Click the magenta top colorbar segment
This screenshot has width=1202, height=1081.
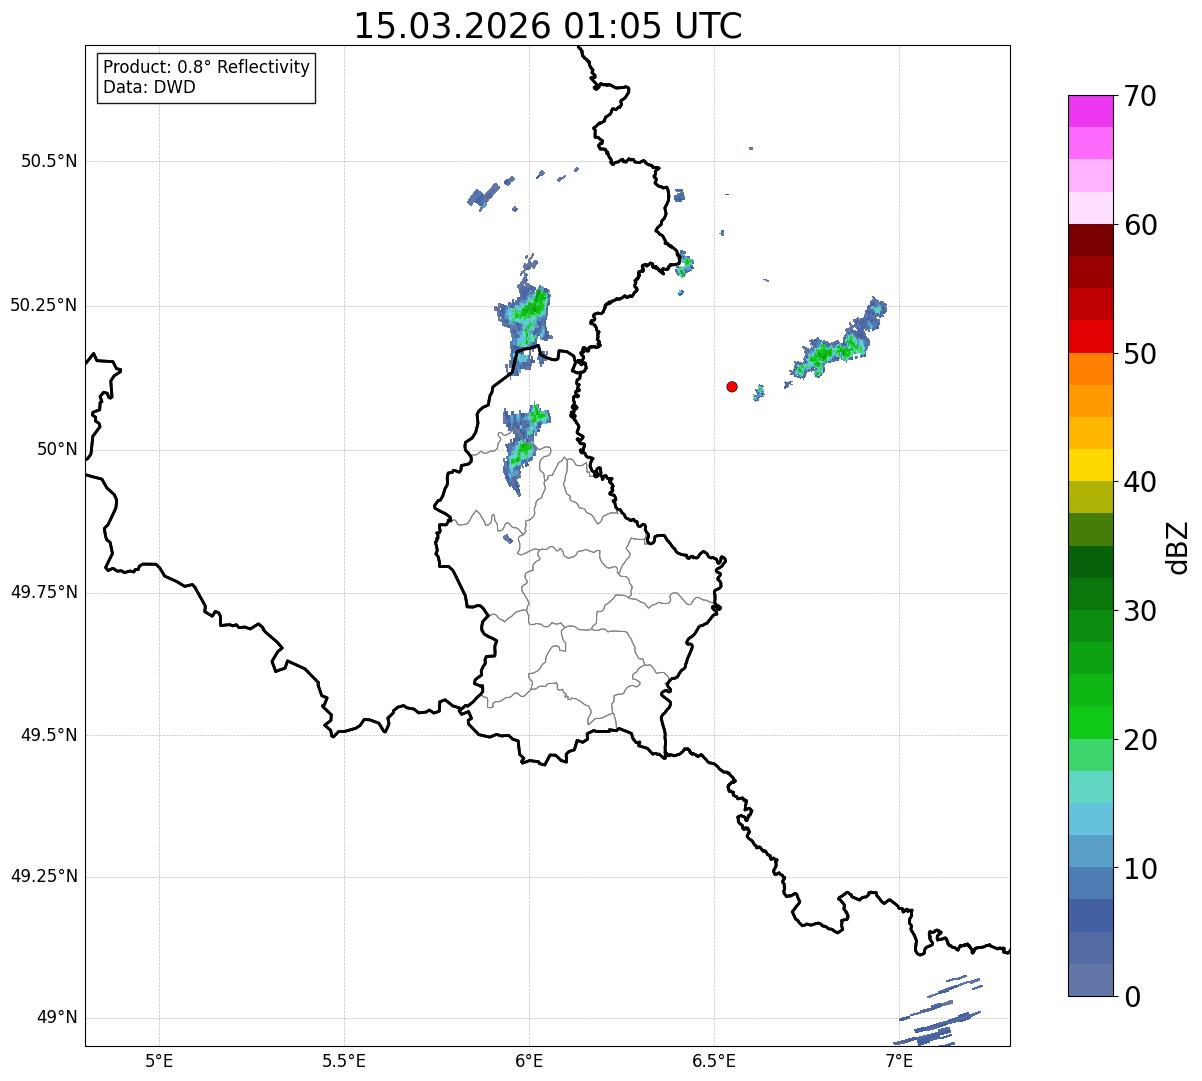tap(1090, 111)
